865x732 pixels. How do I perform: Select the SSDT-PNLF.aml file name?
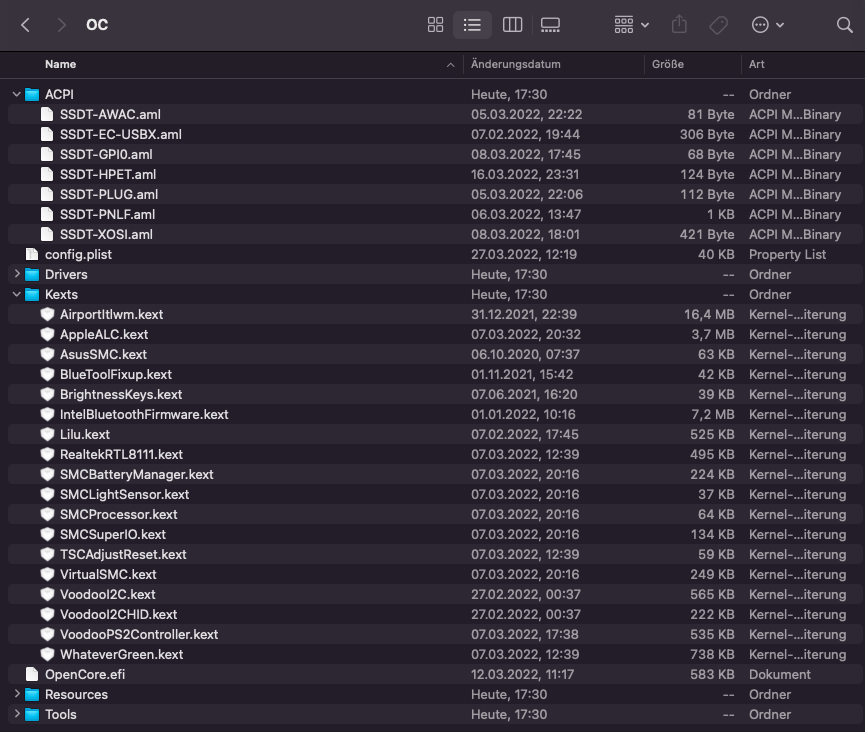pos(108,215)
